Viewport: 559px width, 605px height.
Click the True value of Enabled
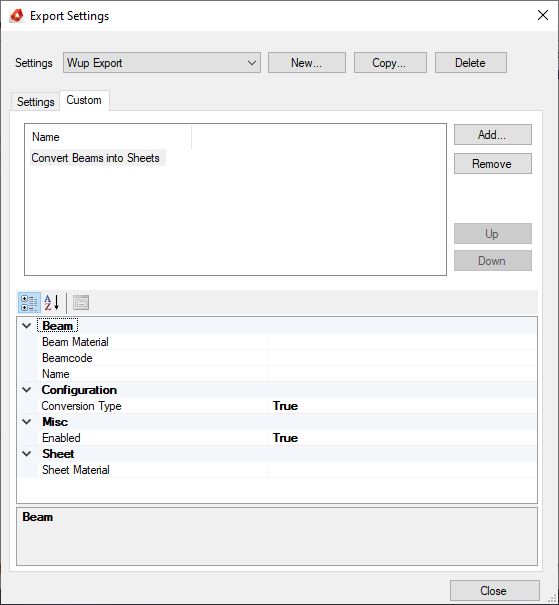pyautogui.click(x=285, y=438)
